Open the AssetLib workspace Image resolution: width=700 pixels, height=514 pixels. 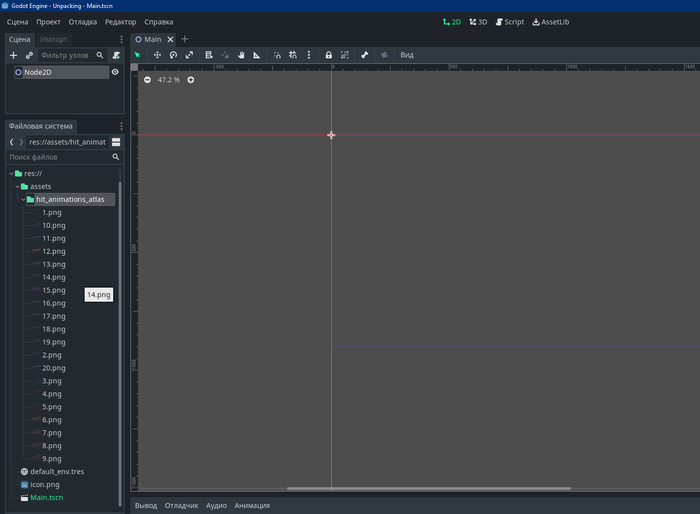click(x=550, y=22)
